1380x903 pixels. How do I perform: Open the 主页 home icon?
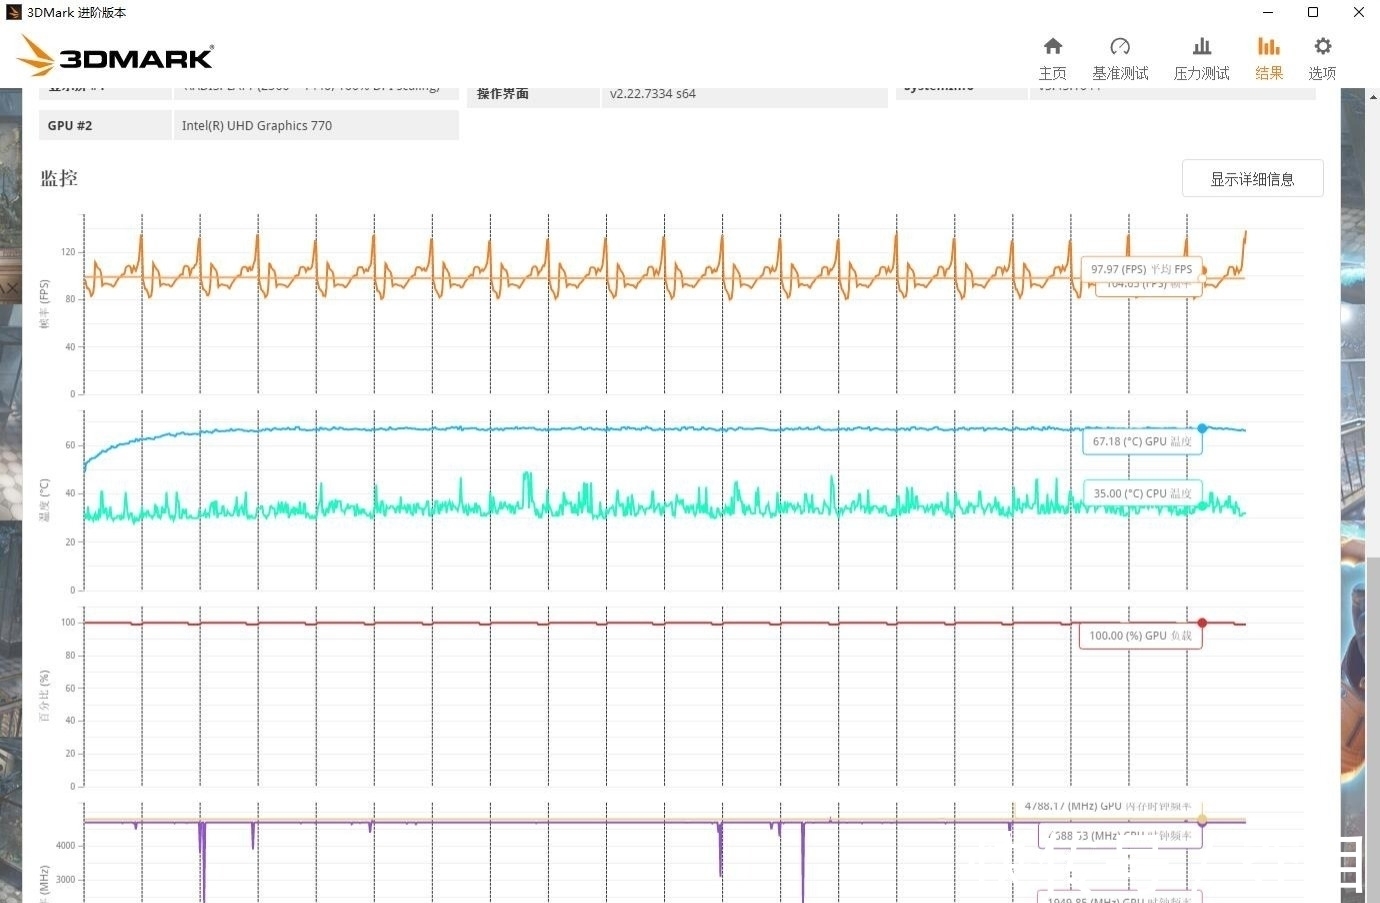click(x=1052, y=46)
